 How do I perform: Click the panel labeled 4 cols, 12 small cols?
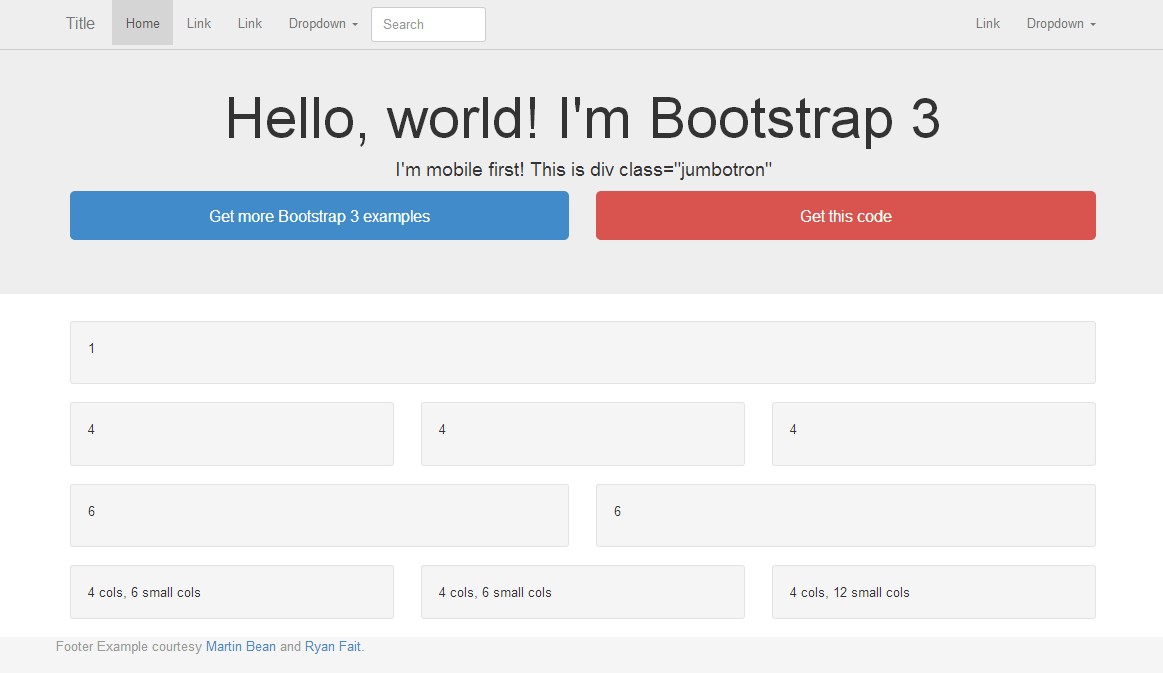click(x=933, y=592)
